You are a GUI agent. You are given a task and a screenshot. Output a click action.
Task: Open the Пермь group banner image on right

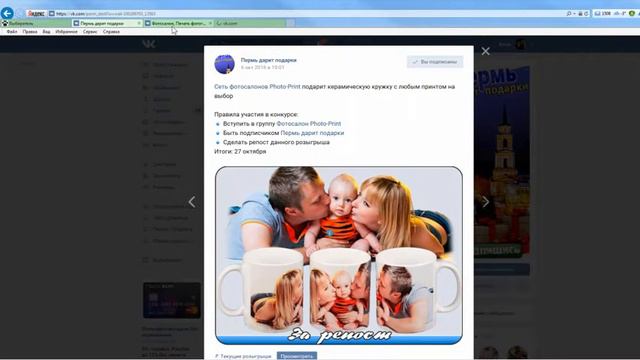point(502,162)
